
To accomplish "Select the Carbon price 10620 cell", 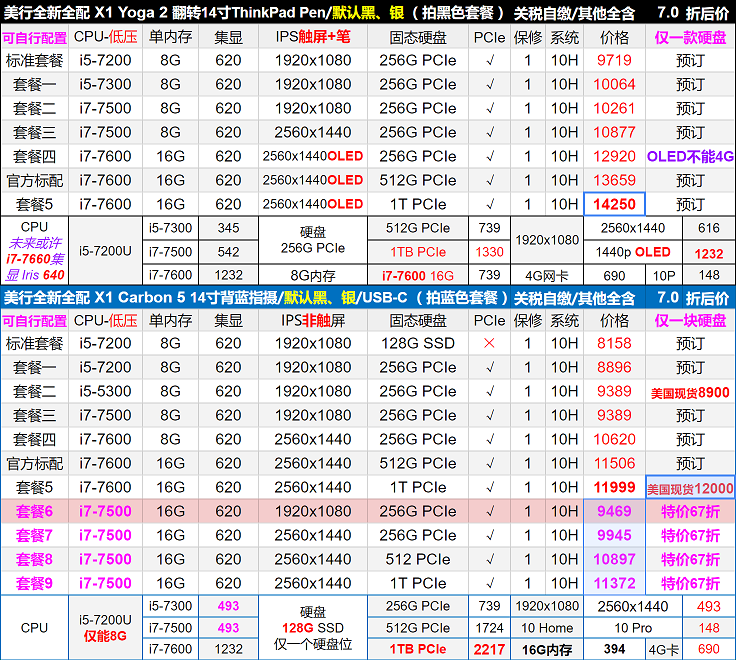I will [x=614, y=439].
